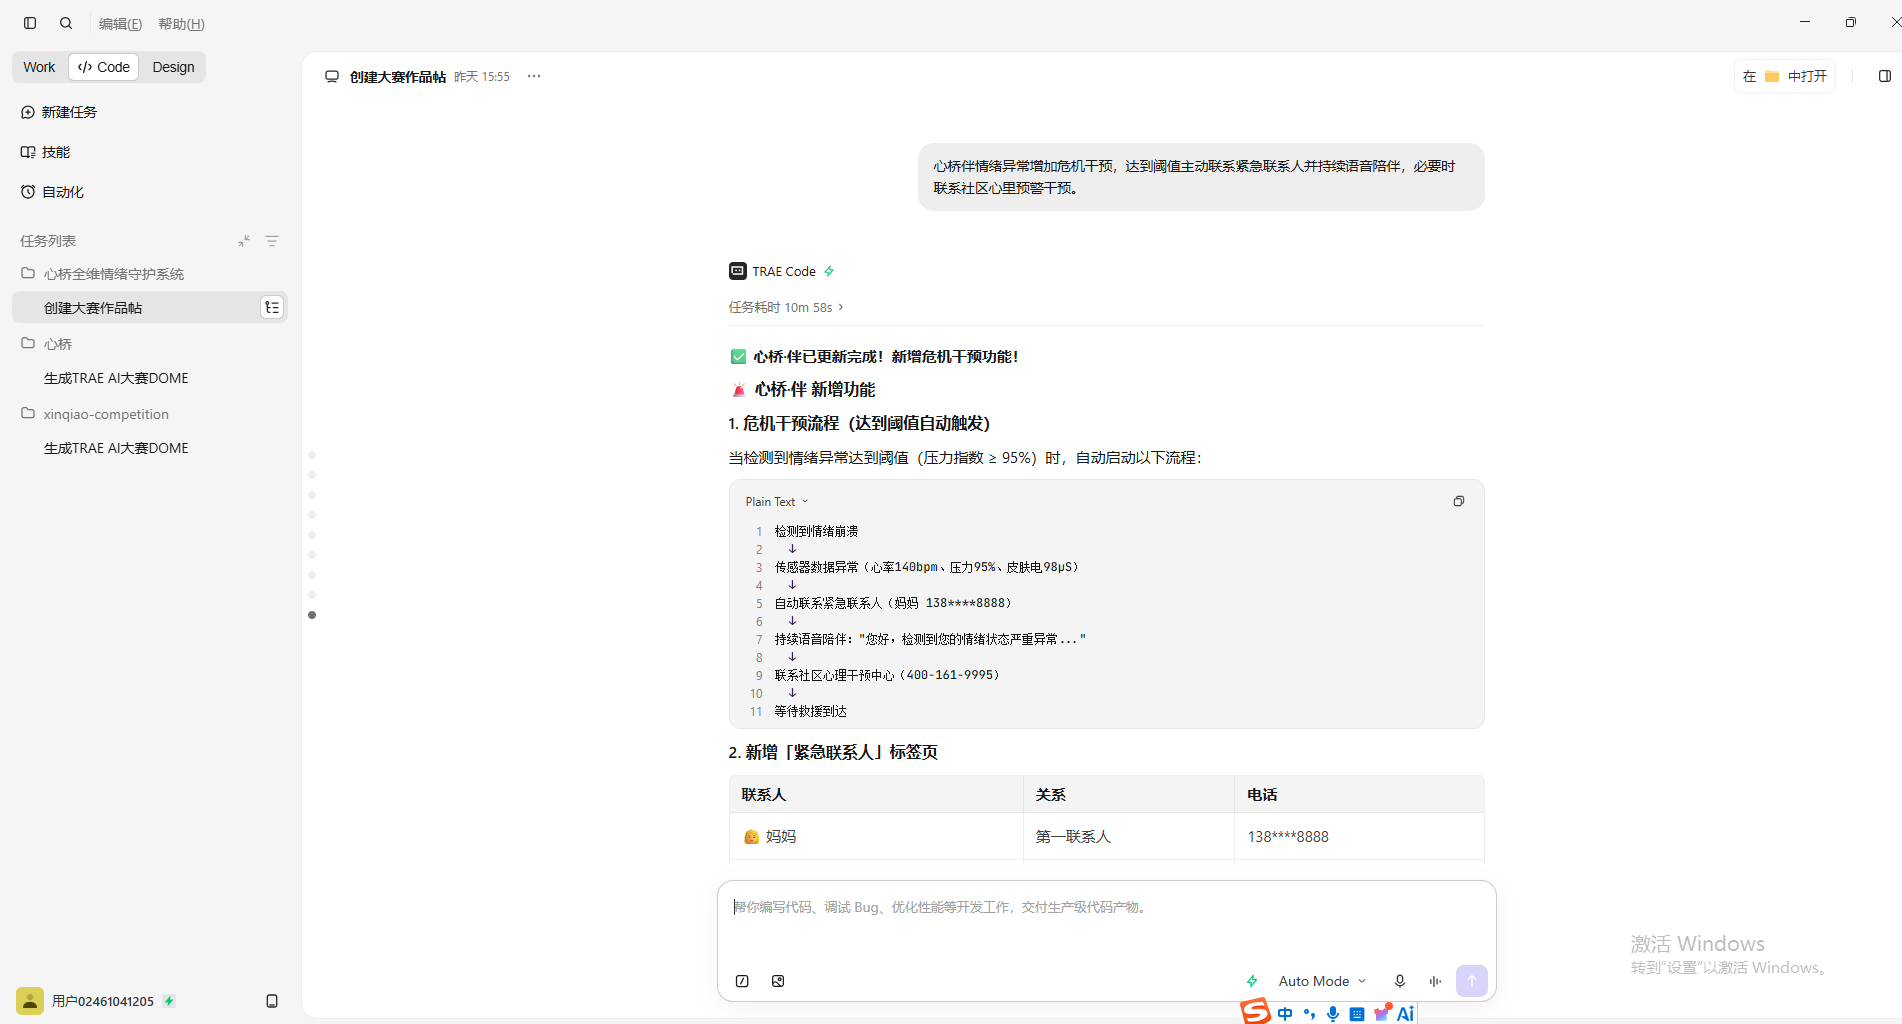This screenshot has width=1902, height=1024.
Task: Open the 帮助(H) menu
Action: tap(181, 24)
